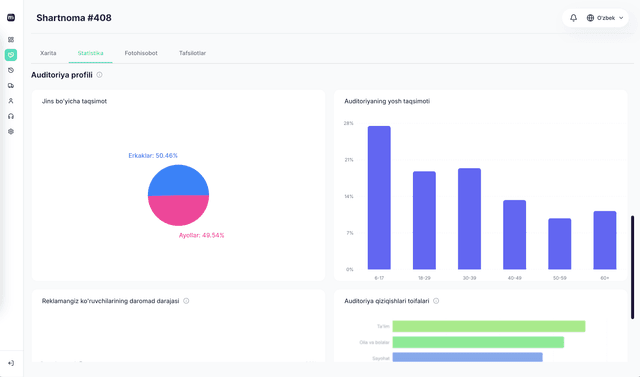640x377 pixels.
Task: Click the Oila va bolalar interest bar
Action: (x=478, y=342)
